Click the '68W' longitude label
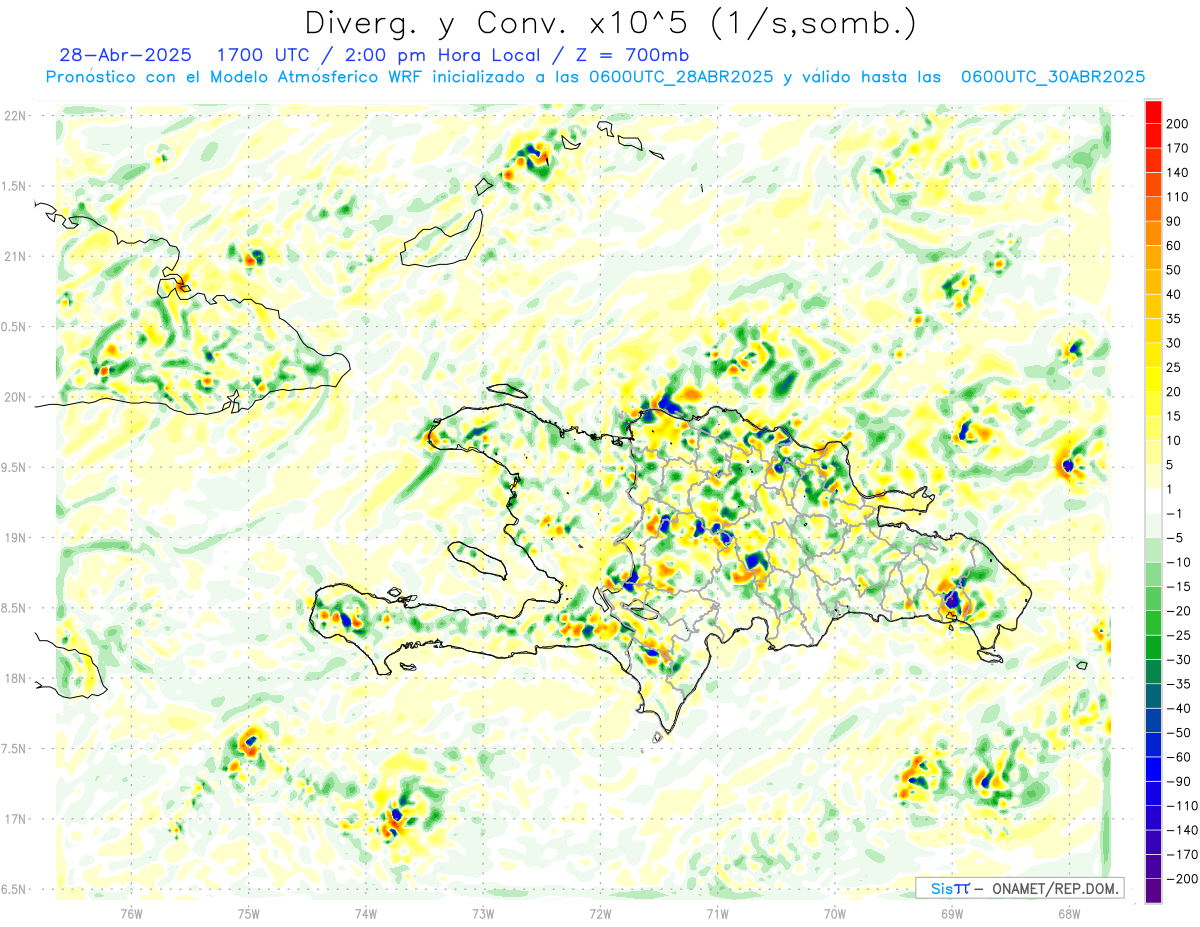This screenshot has height=927, width=1200. (1068, 913)
